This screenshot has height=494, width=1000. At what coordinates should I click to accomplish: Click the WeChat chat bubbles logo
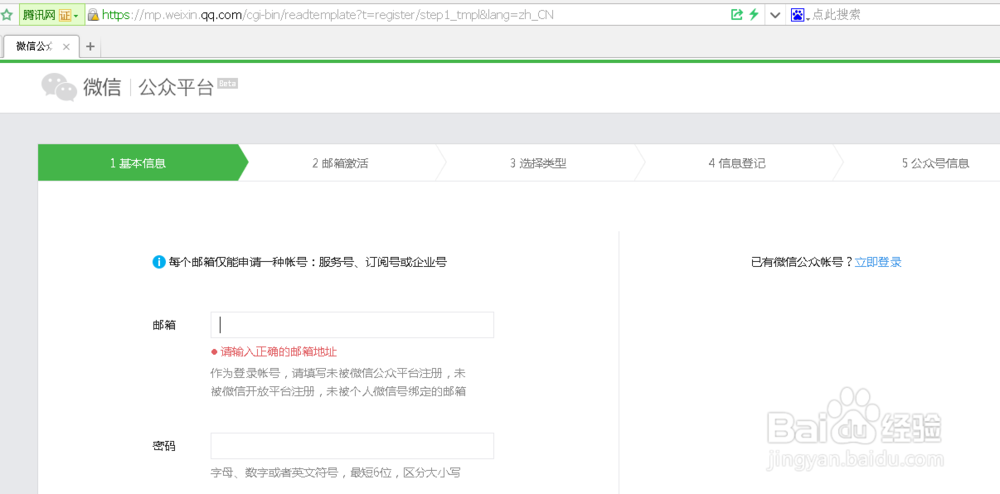click(x=59, y=87)
